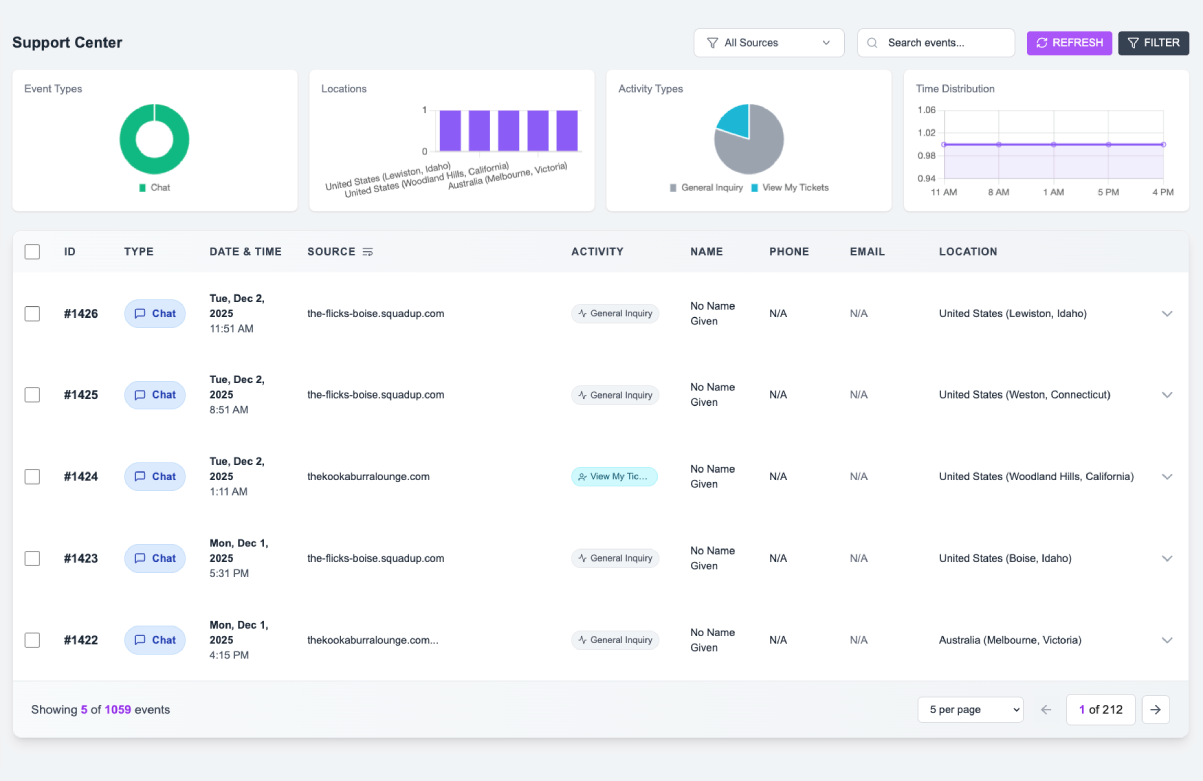Focus the Search events input field
1203x781 pixels.
946,43
